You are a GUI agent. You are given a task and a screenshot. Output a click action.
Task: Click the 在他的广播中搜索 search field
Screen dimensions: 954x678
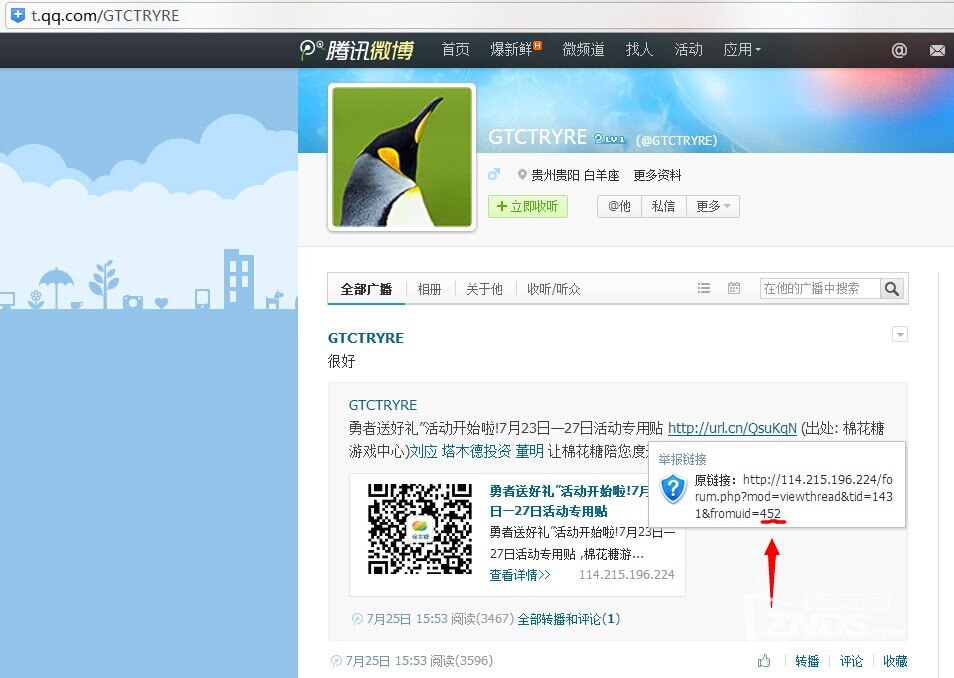[819, 289]
